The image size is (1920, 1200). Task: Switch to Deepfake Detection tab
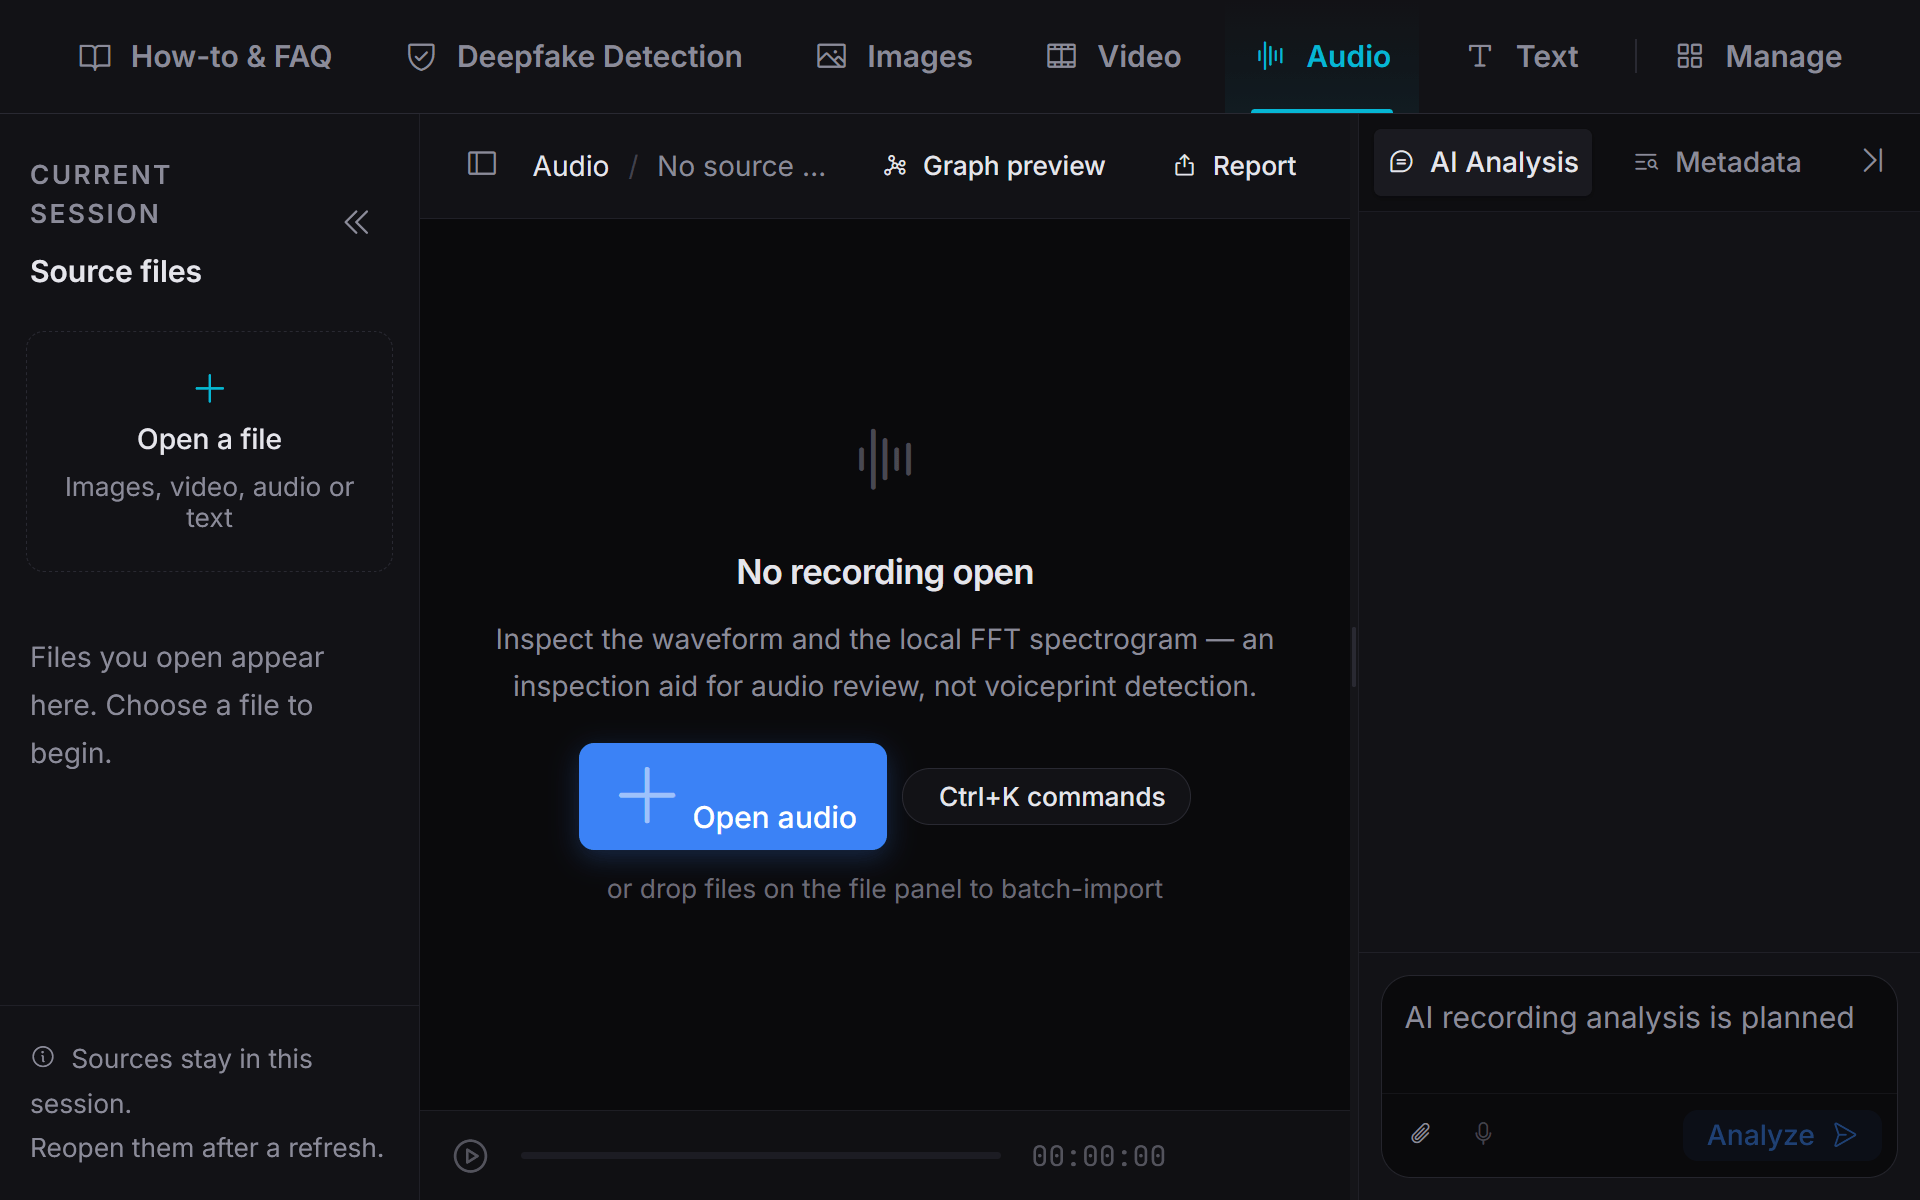575,57
